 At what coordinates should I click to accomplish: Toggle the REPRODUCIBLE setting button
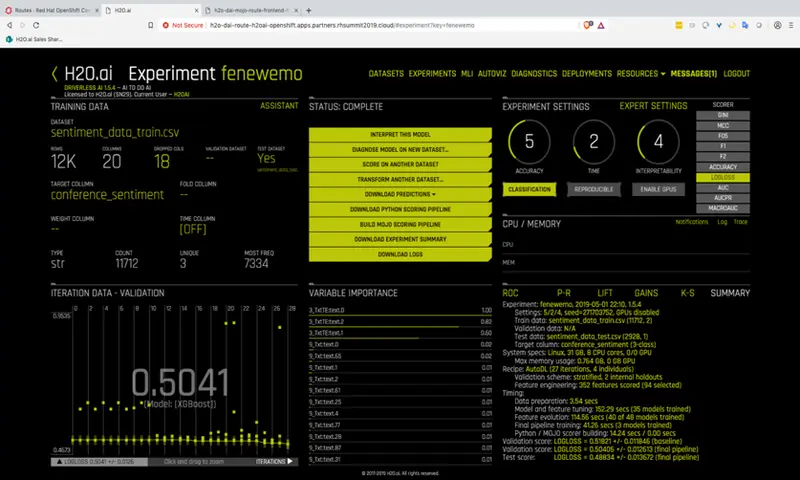point(593,189)
